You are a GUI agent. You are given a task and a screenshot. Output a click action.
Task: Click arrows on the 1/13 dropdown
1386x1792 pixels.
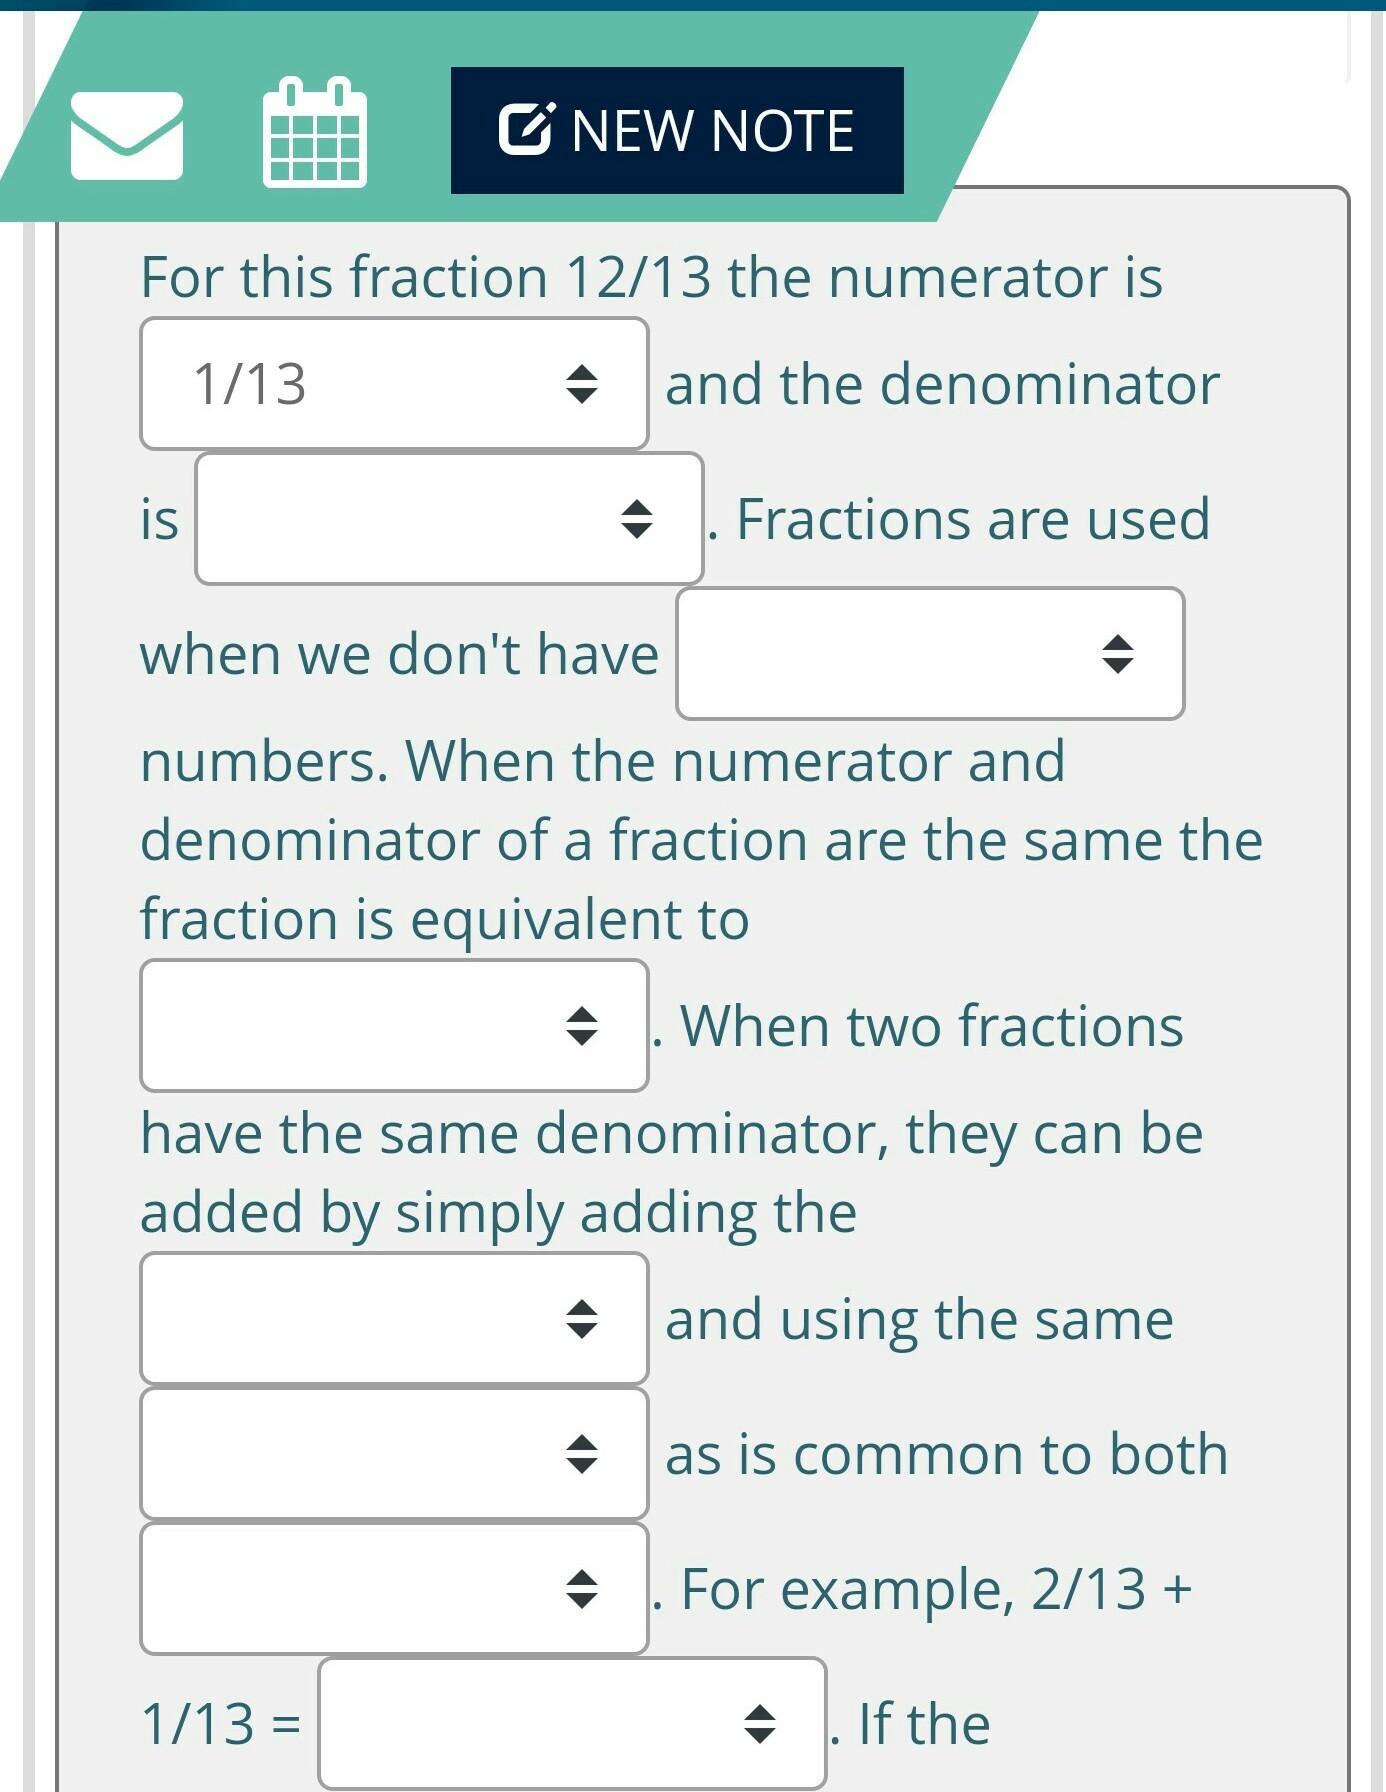click(x=581, y=384)
